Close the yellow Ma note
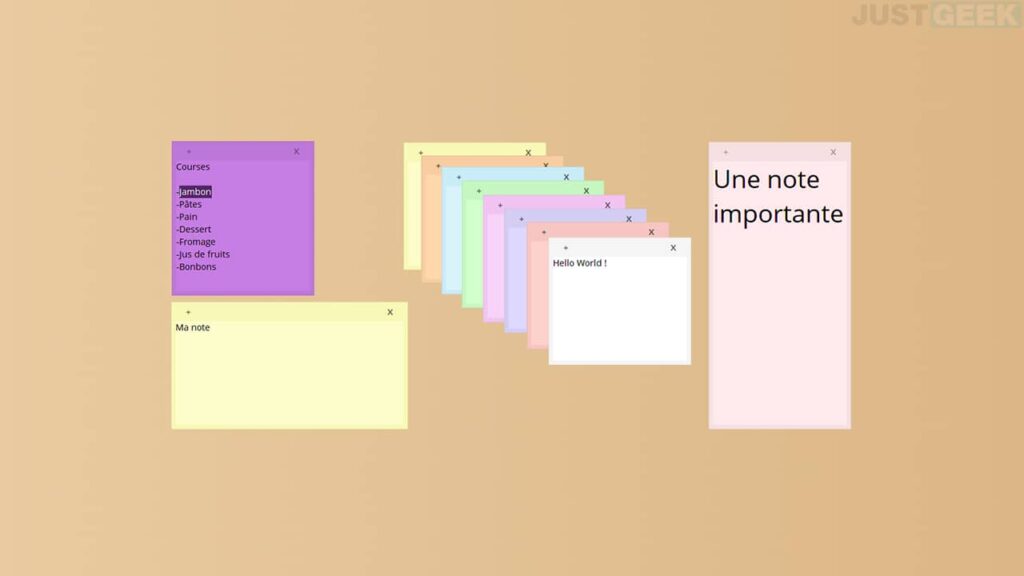 click(390, 312)
